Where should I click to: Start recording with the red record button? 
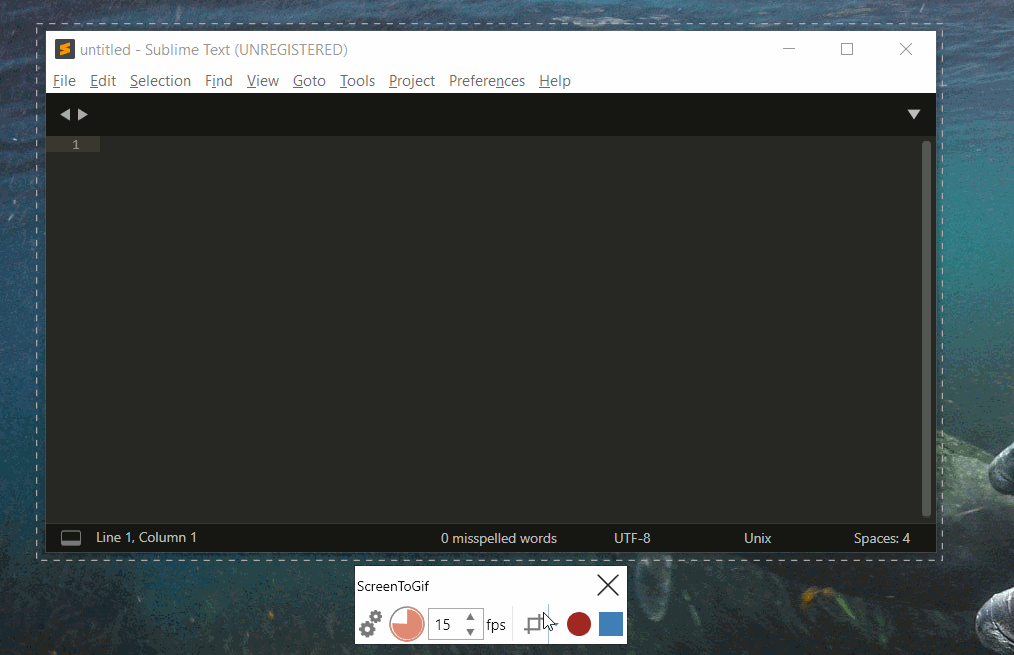pos(579,624)
